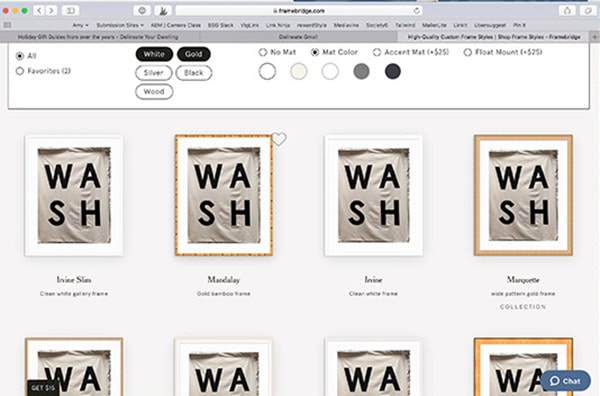Open the Ubersuggest bookmark

490,25
